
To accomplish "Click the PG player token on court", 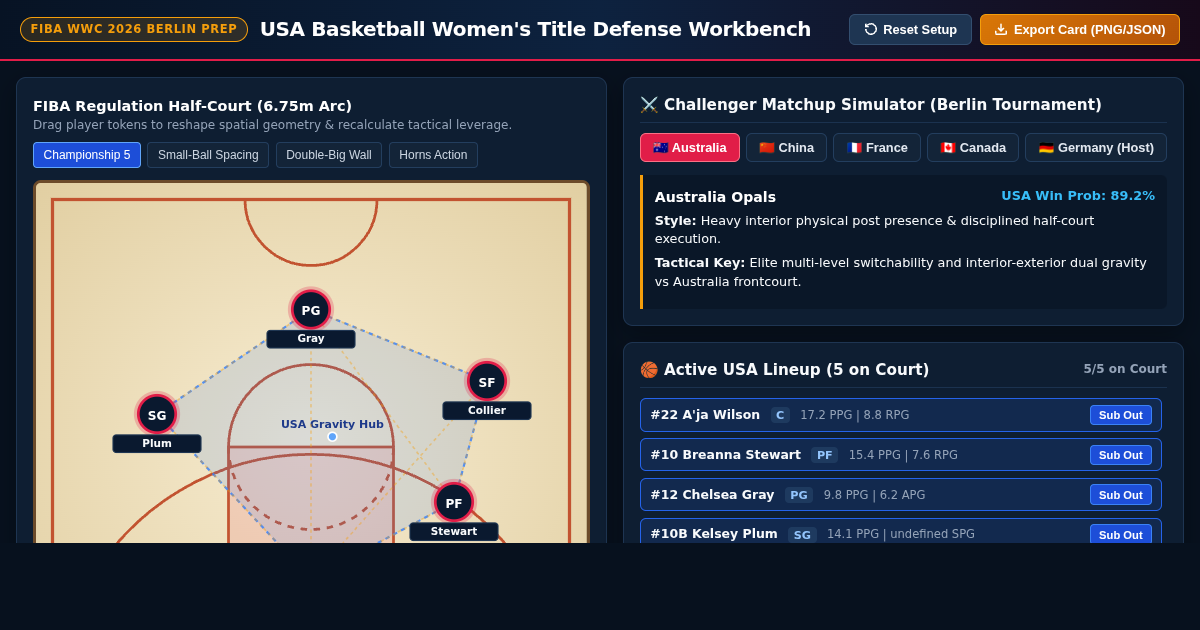I will click(311, 310).
